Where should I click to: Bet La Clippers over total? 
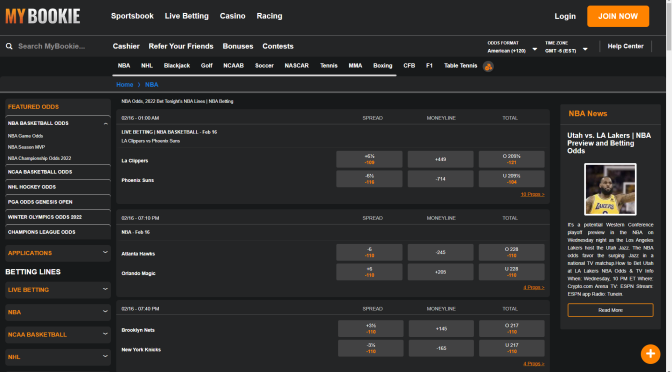point(511,159)
